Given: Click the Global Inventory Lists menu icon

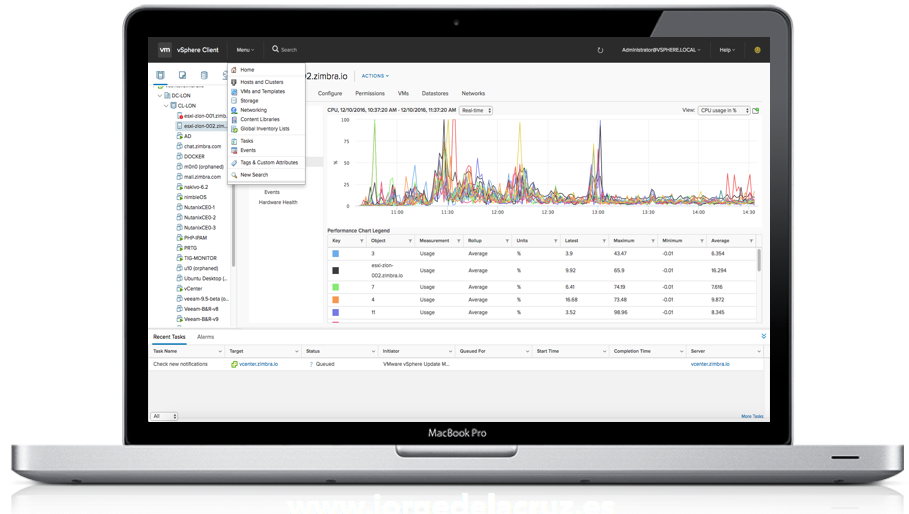Looking at the screenshot, I should coord(234,129).
